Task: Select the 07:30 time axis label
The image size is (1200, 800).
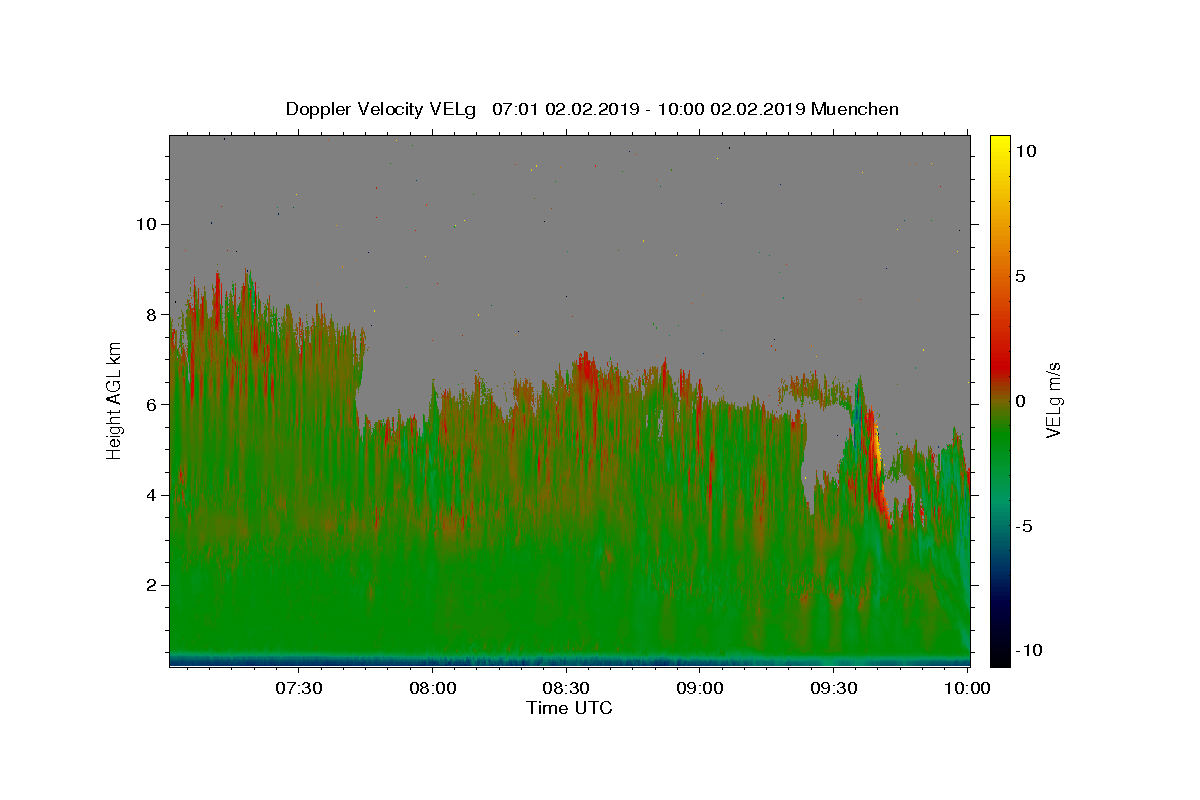Action: click(299, 688)
